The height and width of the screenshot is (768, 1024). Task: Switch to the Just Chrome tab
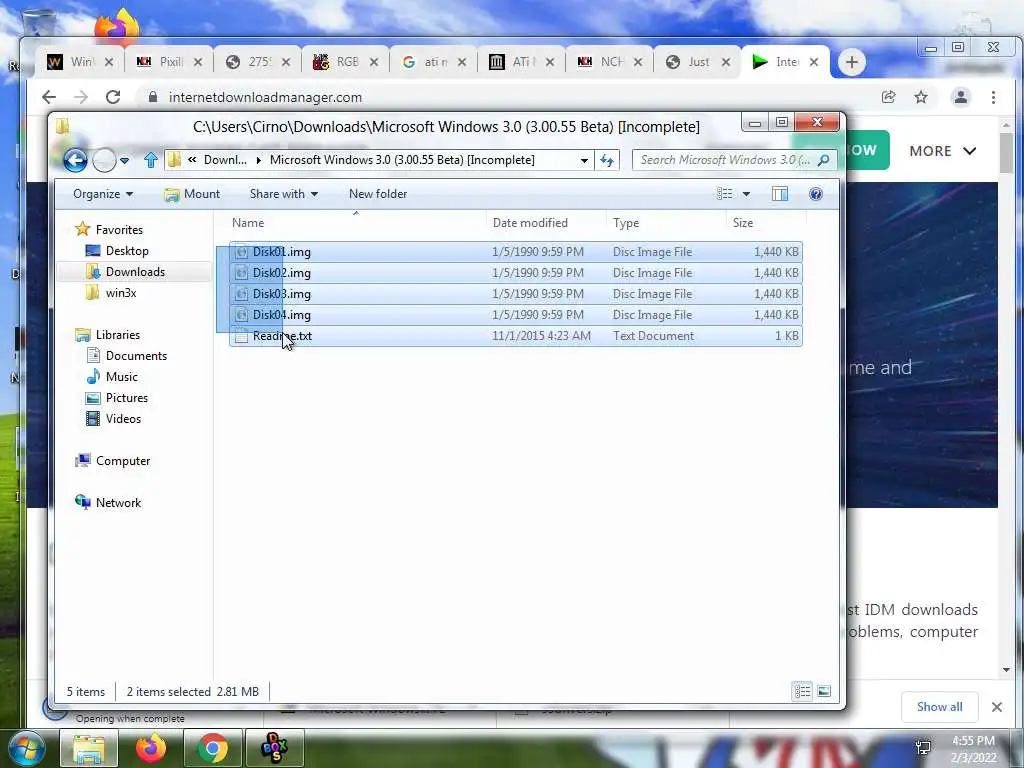point(697,62)
